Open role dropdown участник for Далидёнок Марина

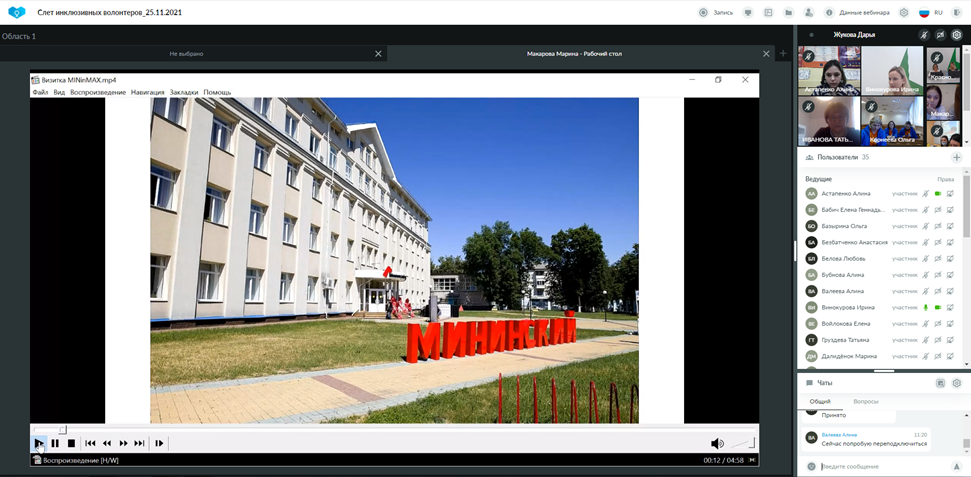coord(904,356)
